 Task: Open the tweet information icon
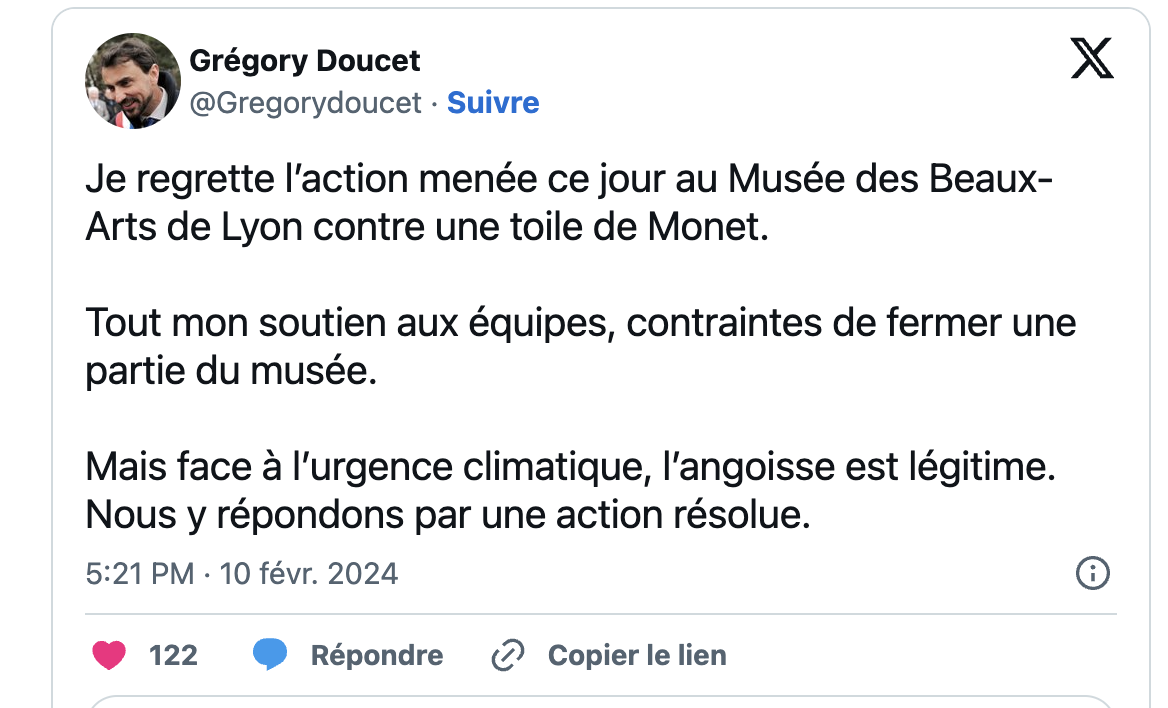(1093, 573)
